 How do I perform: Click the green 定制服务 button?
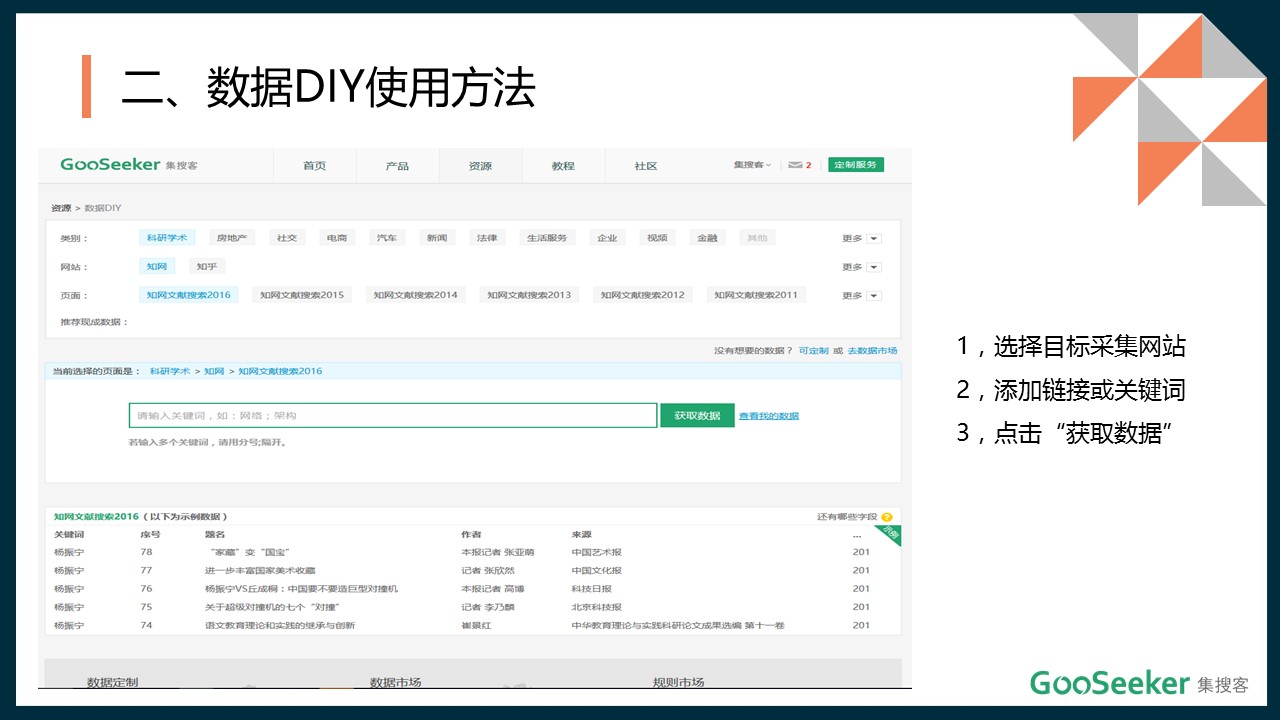[856, 165]
